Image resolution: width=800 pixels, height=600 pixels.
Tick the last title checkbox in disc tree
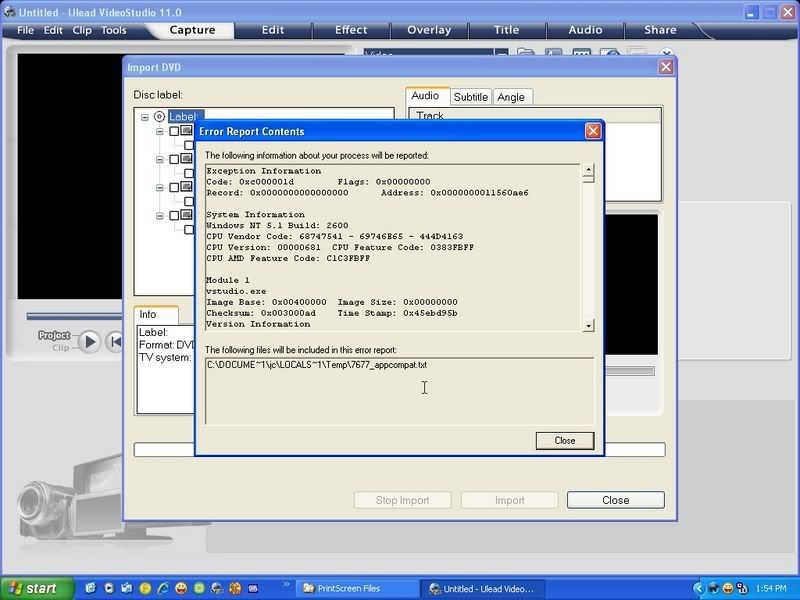coord(174,215)
